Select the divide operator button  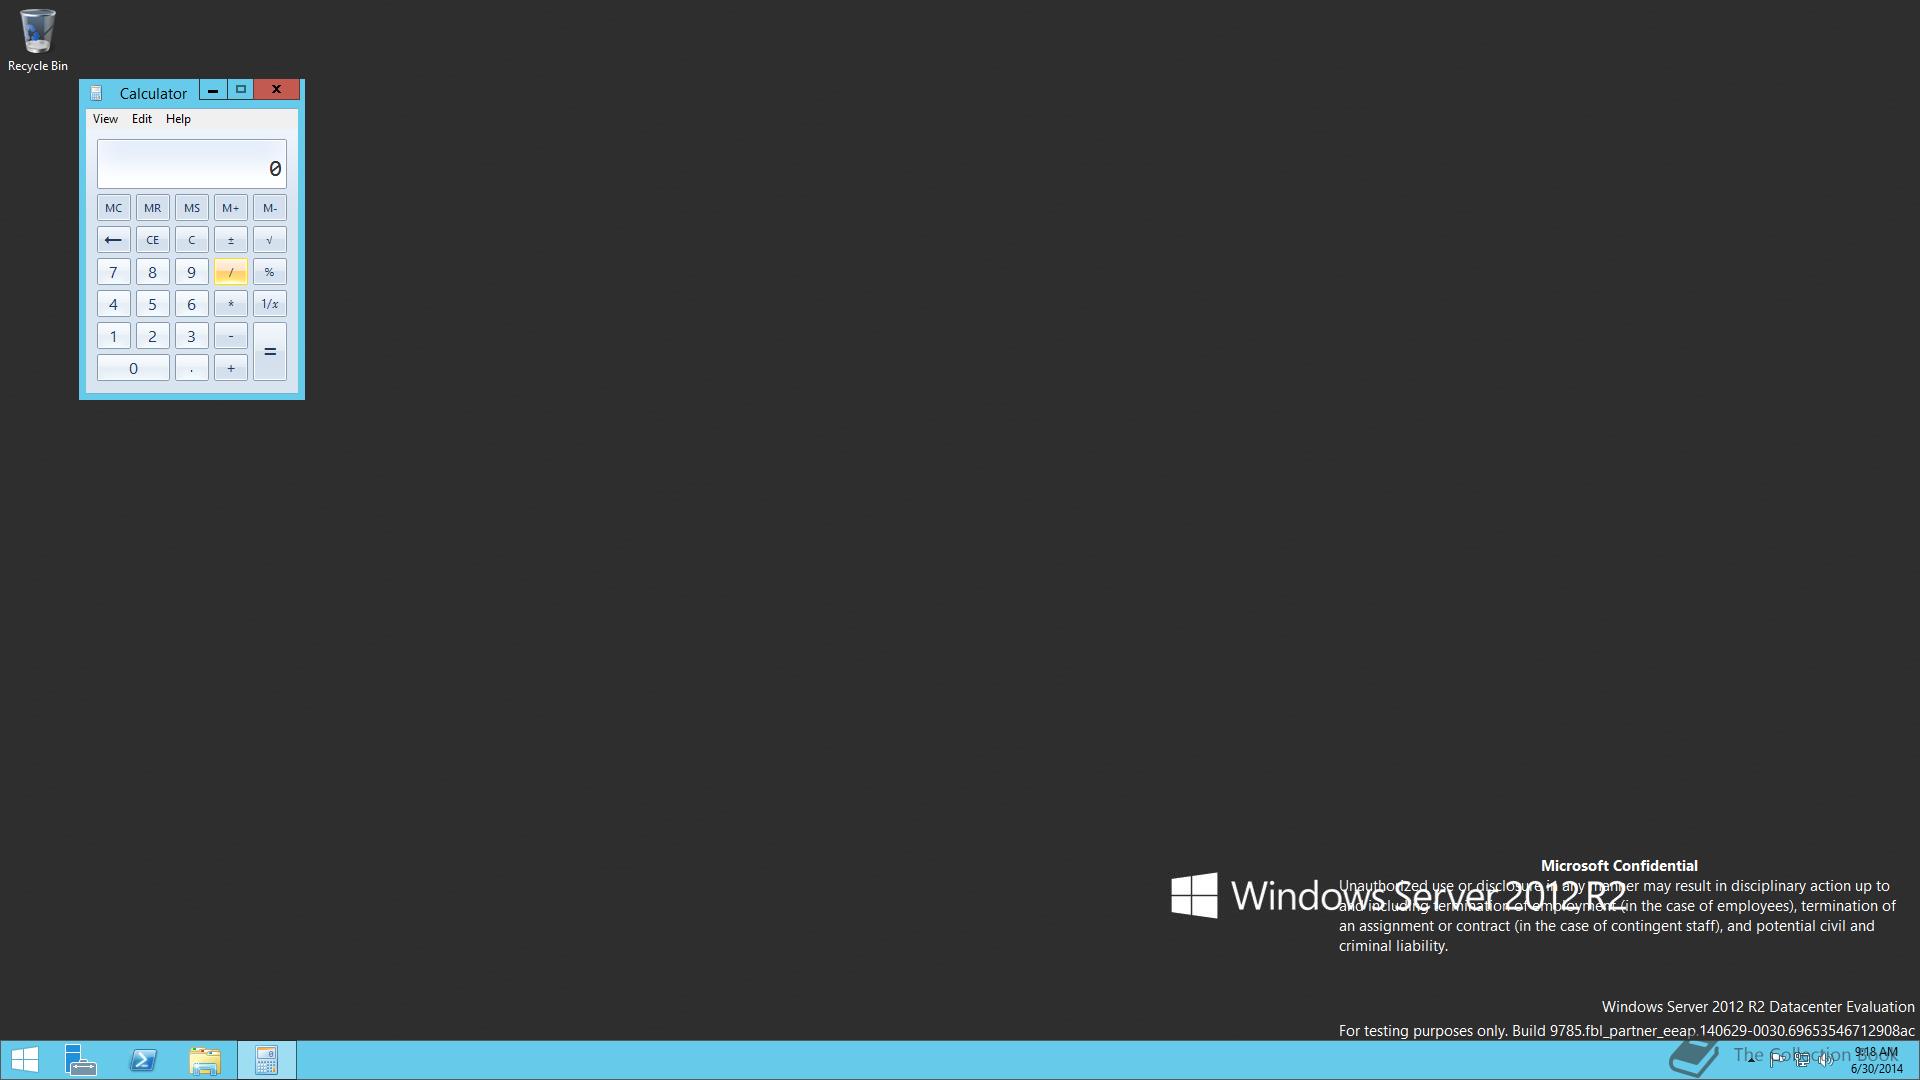point(230,272)
